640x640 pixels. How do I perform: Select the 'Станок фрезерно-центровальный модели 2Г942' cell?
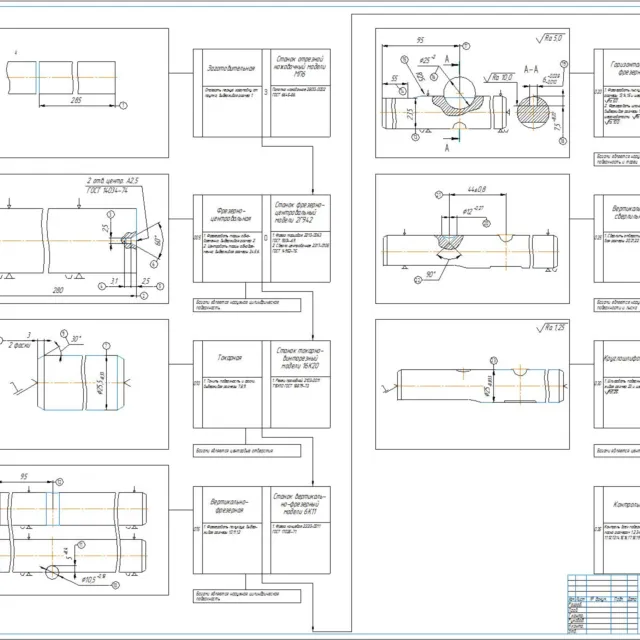click(300, 213)
